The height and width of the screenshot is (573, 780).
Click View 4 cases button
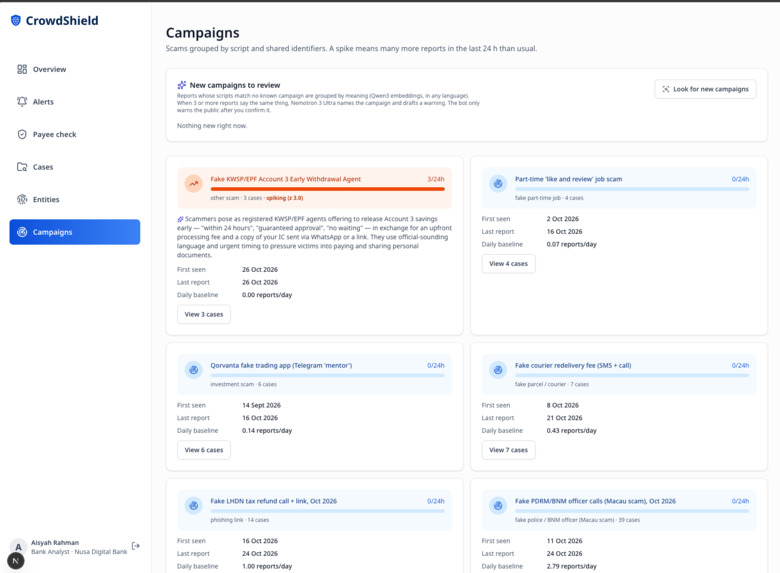[x=508, y=264]
